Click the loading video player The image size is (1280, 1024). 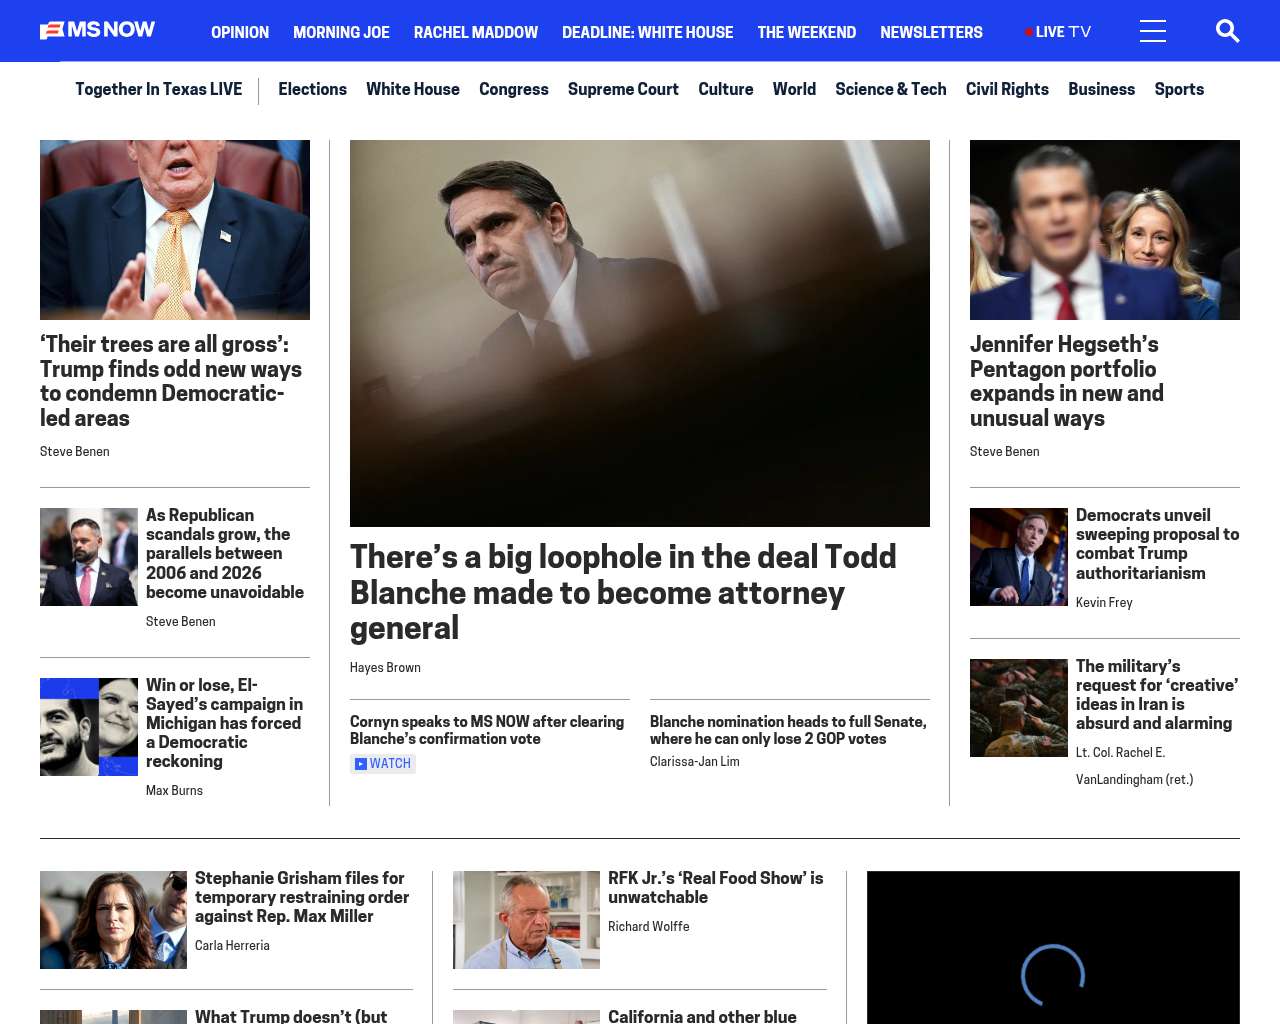tap(1053, 947)
